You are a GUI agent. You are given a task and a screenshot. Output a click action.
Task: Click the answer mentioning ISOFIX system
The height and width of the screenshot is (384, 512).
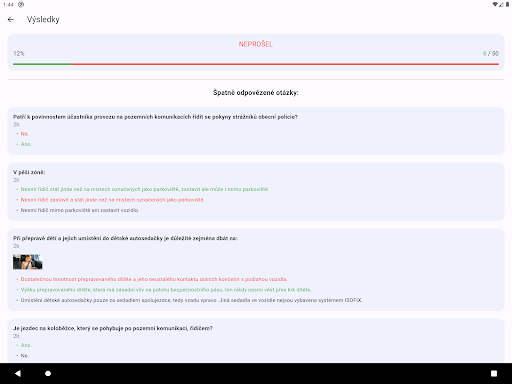[191, 300]
